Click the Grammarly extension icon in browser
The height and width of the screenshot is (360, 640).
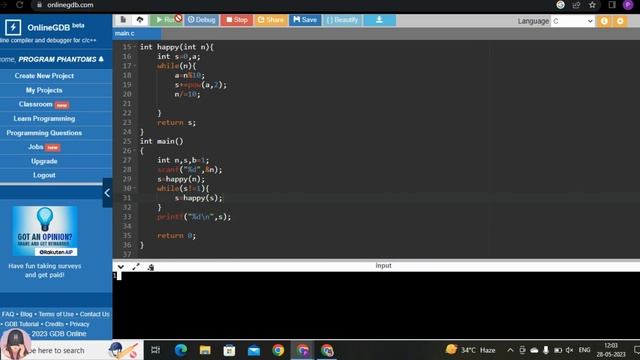560,5
